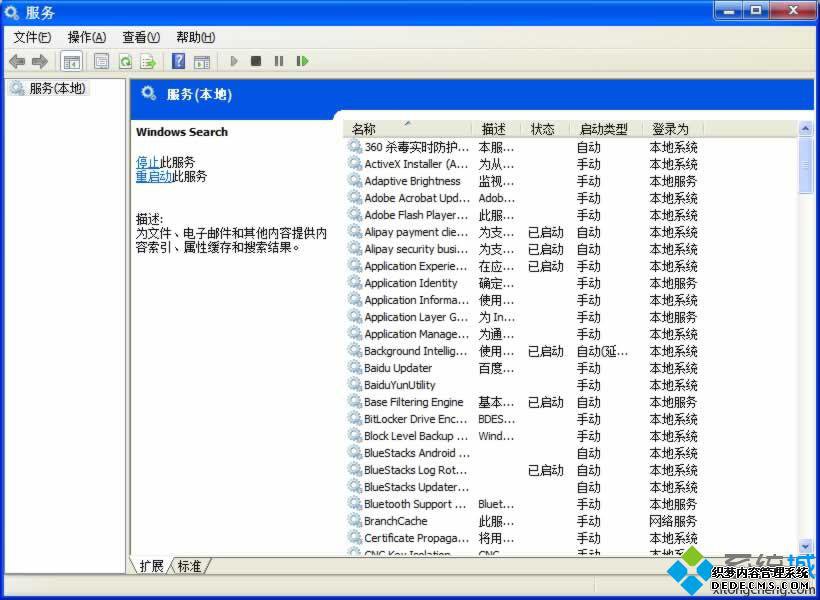Click the gear icon beside BranchCache
This screenshot has width=820, height=600.
pyautogui.click(x=355, y=521)
